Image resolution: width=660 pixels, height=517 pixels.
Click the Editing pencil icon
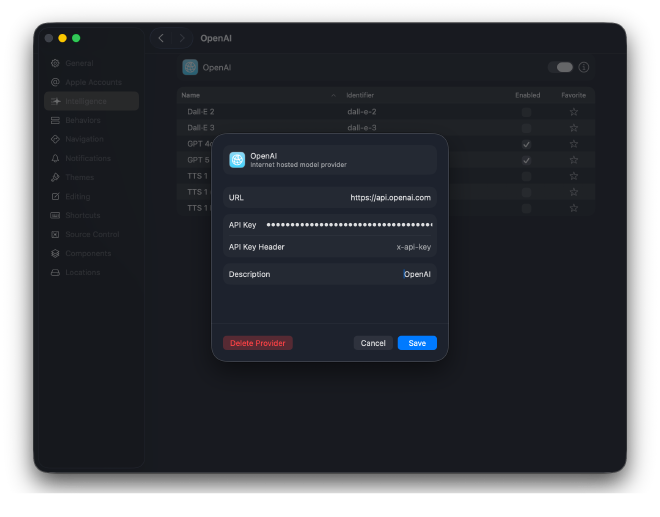click(55, 196)
